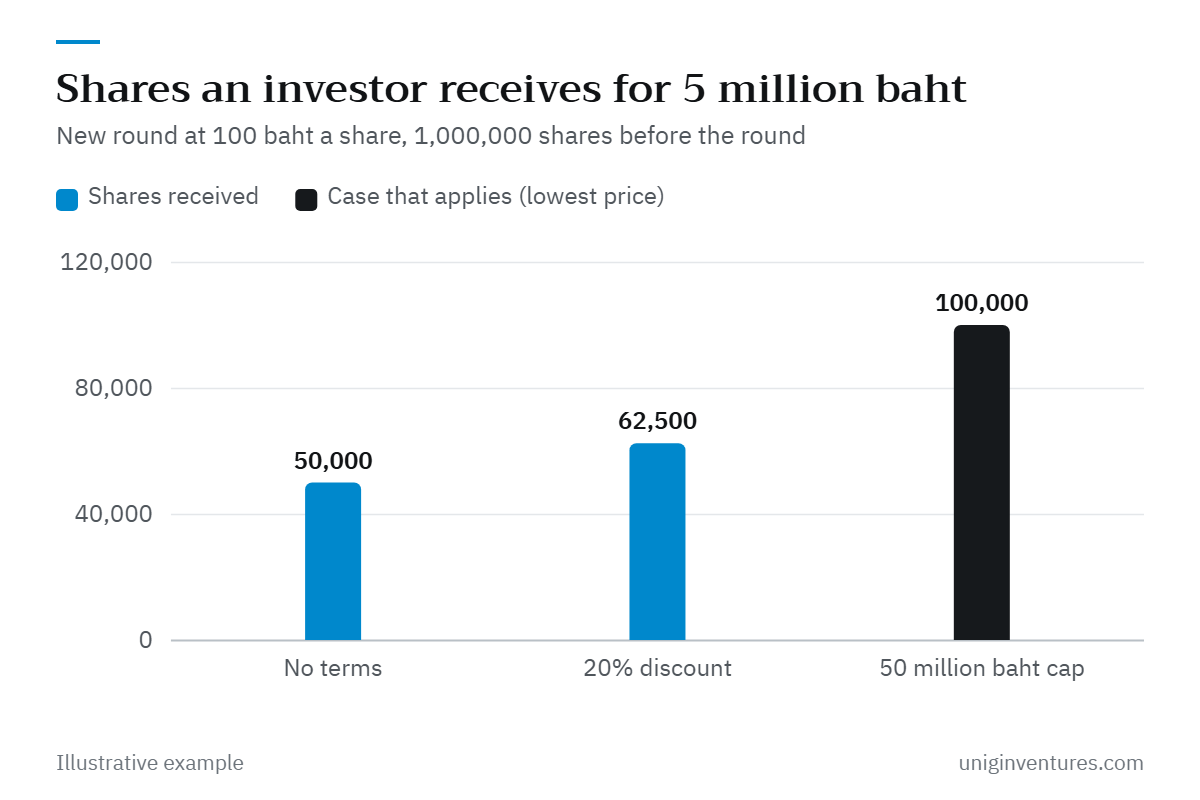Viewport: 1200px width, 800px height.
Task: Select the black 50 million baht cap bar
Action: 982,483
